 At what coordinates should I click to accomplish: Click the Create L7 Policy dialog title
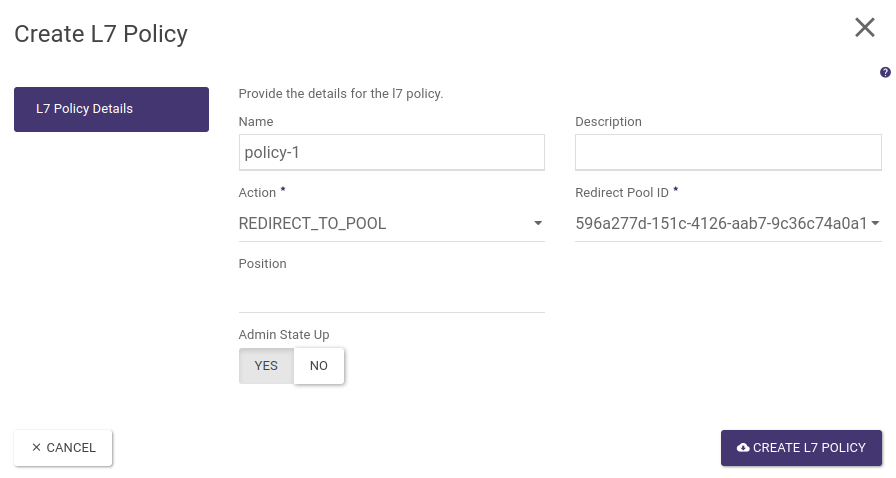101,33
